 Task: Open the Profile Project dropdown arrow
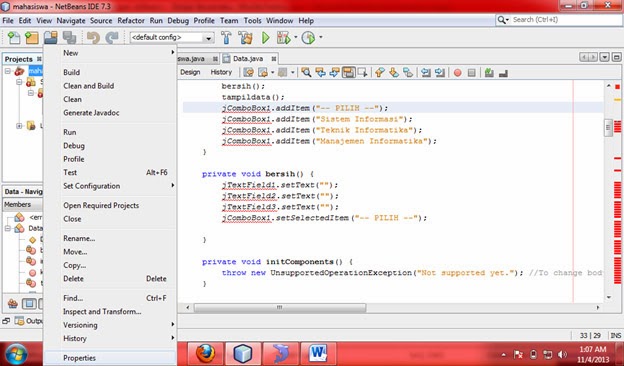click(x=320, y=38)
